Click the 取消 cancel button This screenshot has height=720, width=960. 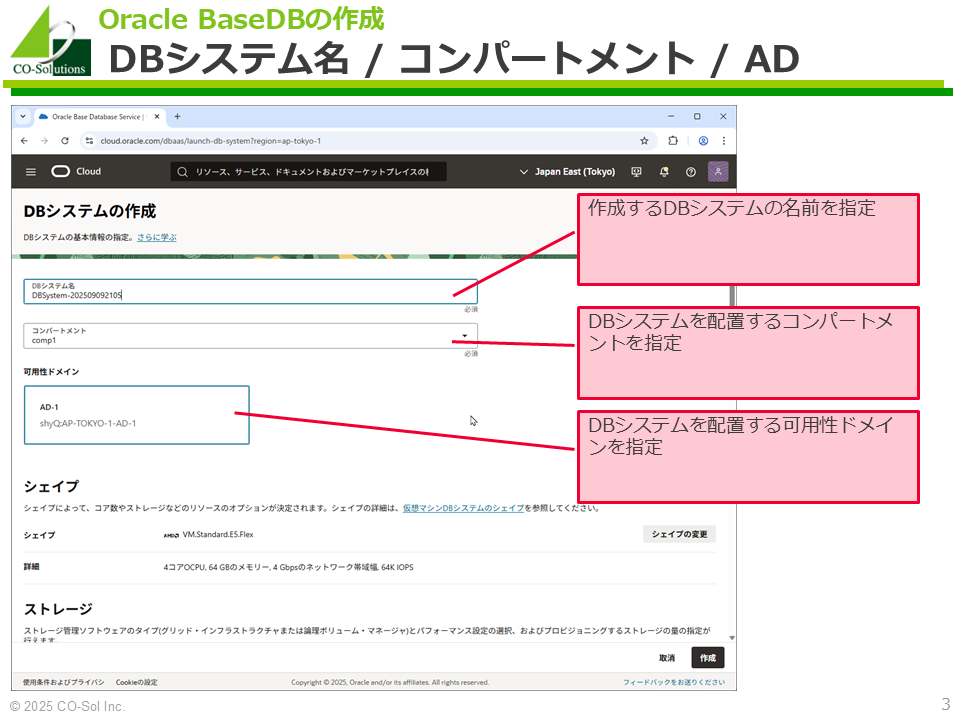(667, 658)
